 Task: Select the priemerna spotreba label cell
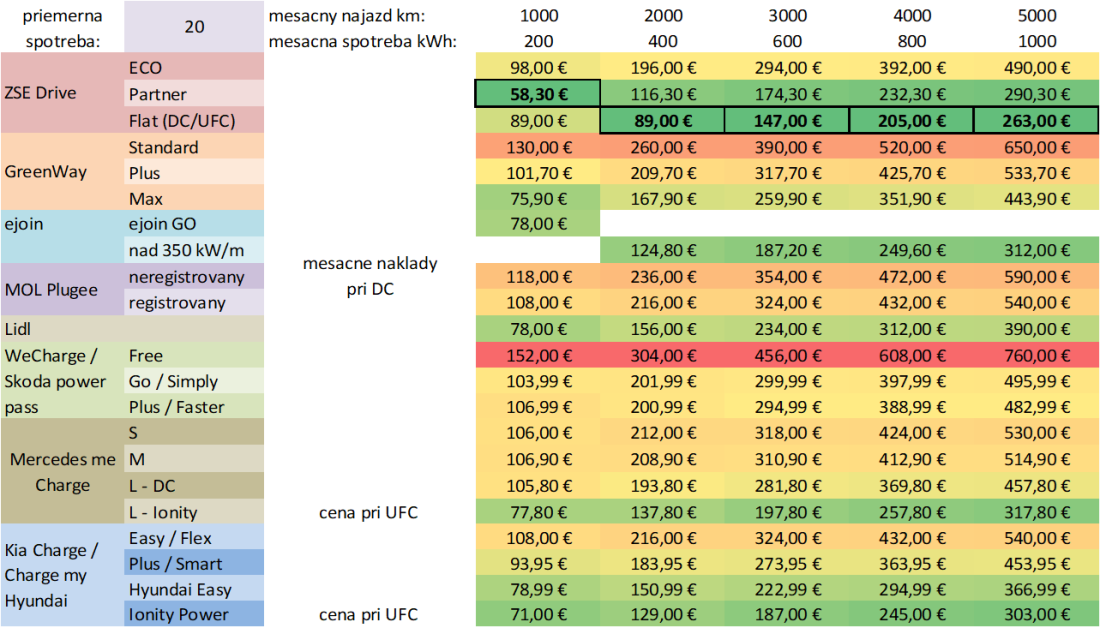pyautogui.click(x=62, y=27)
